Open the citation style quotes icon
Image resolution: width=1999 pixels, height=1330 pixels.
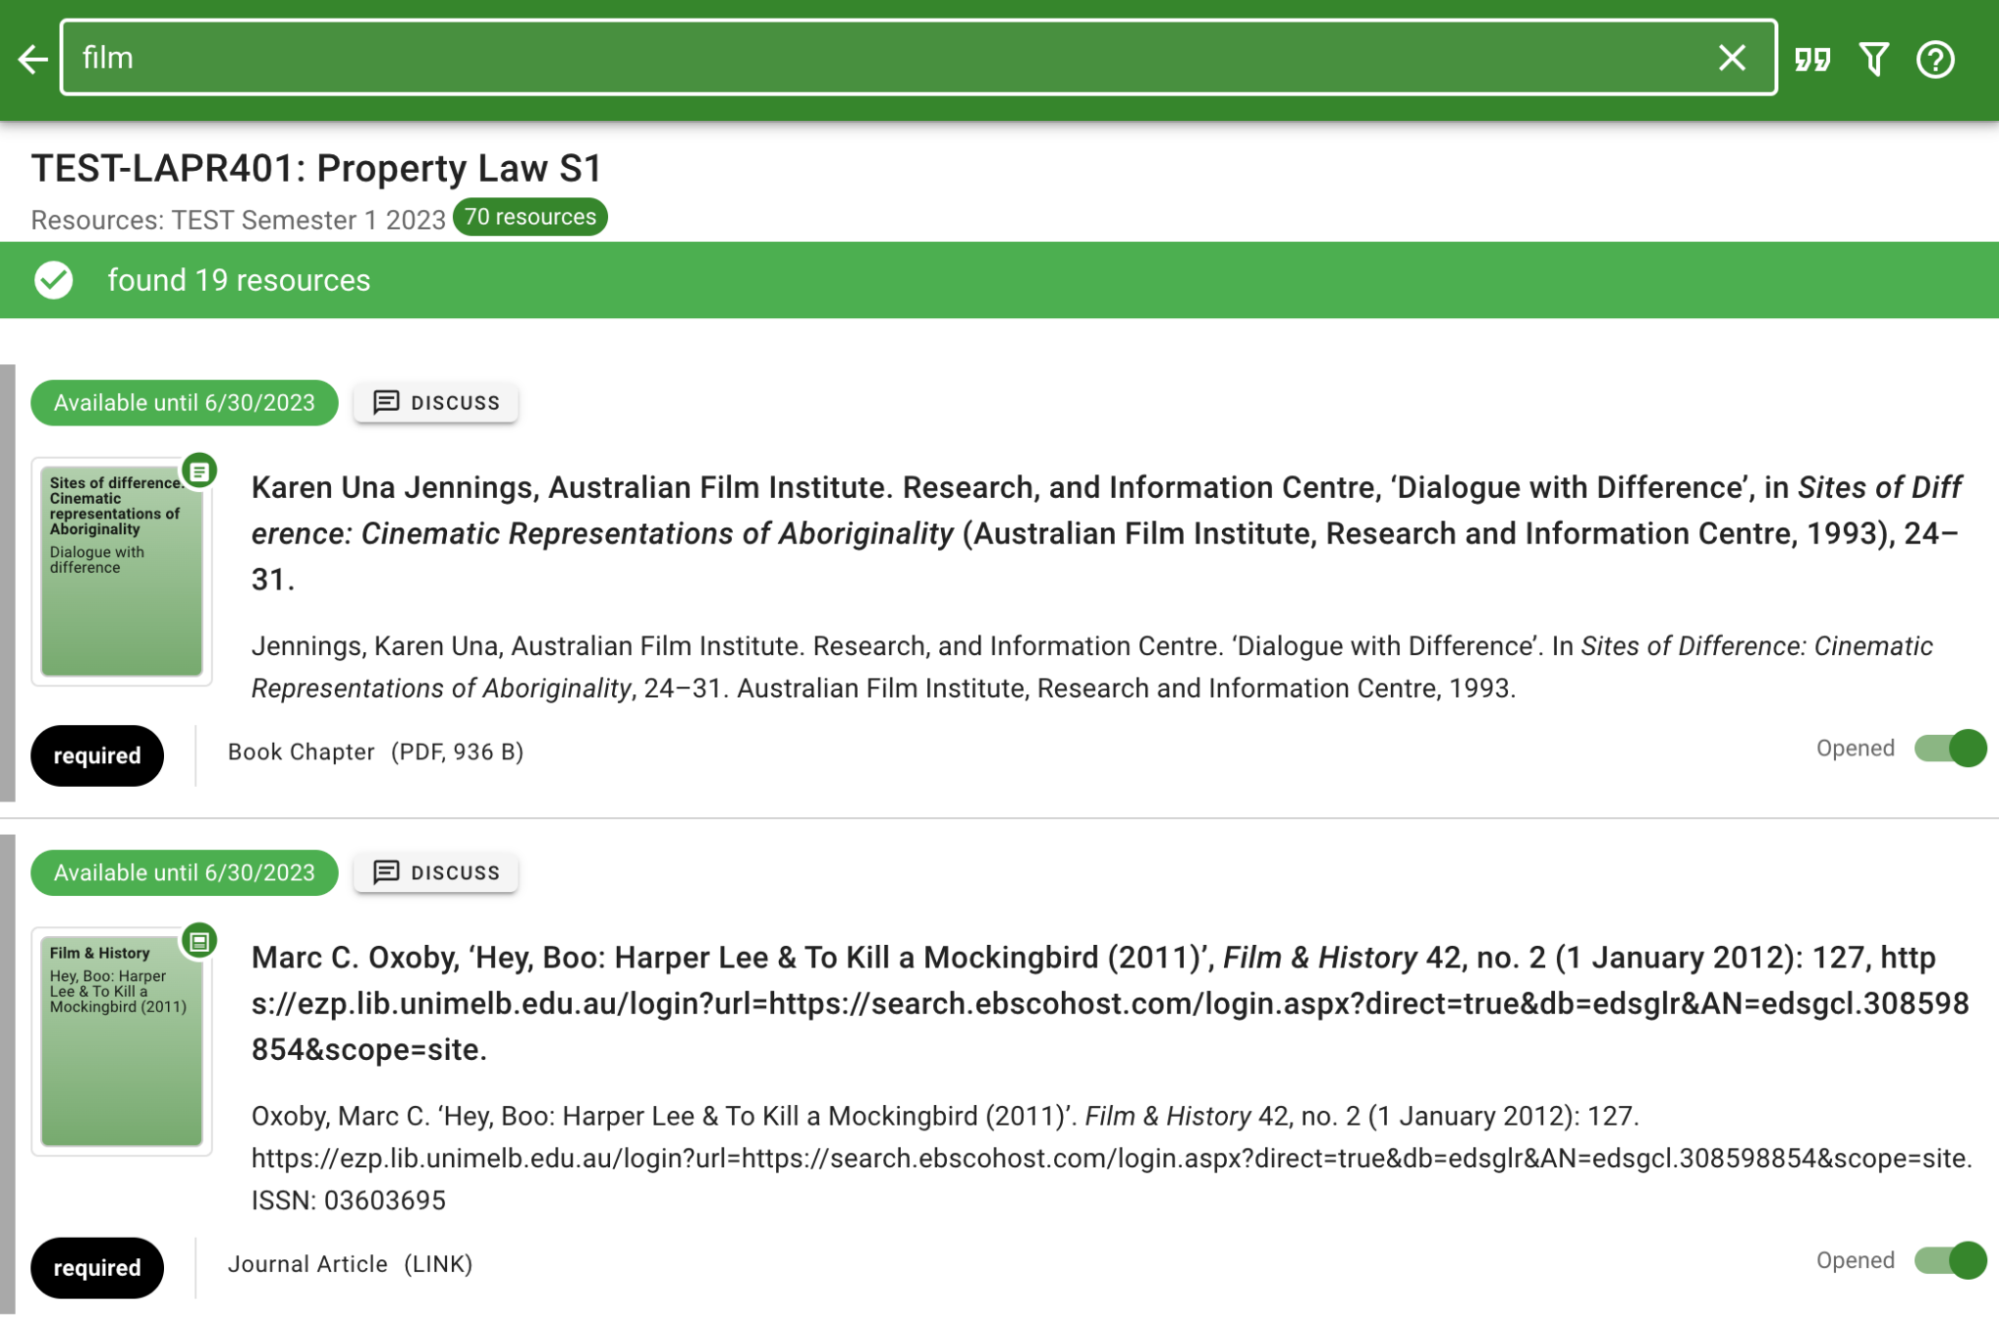1811,59
